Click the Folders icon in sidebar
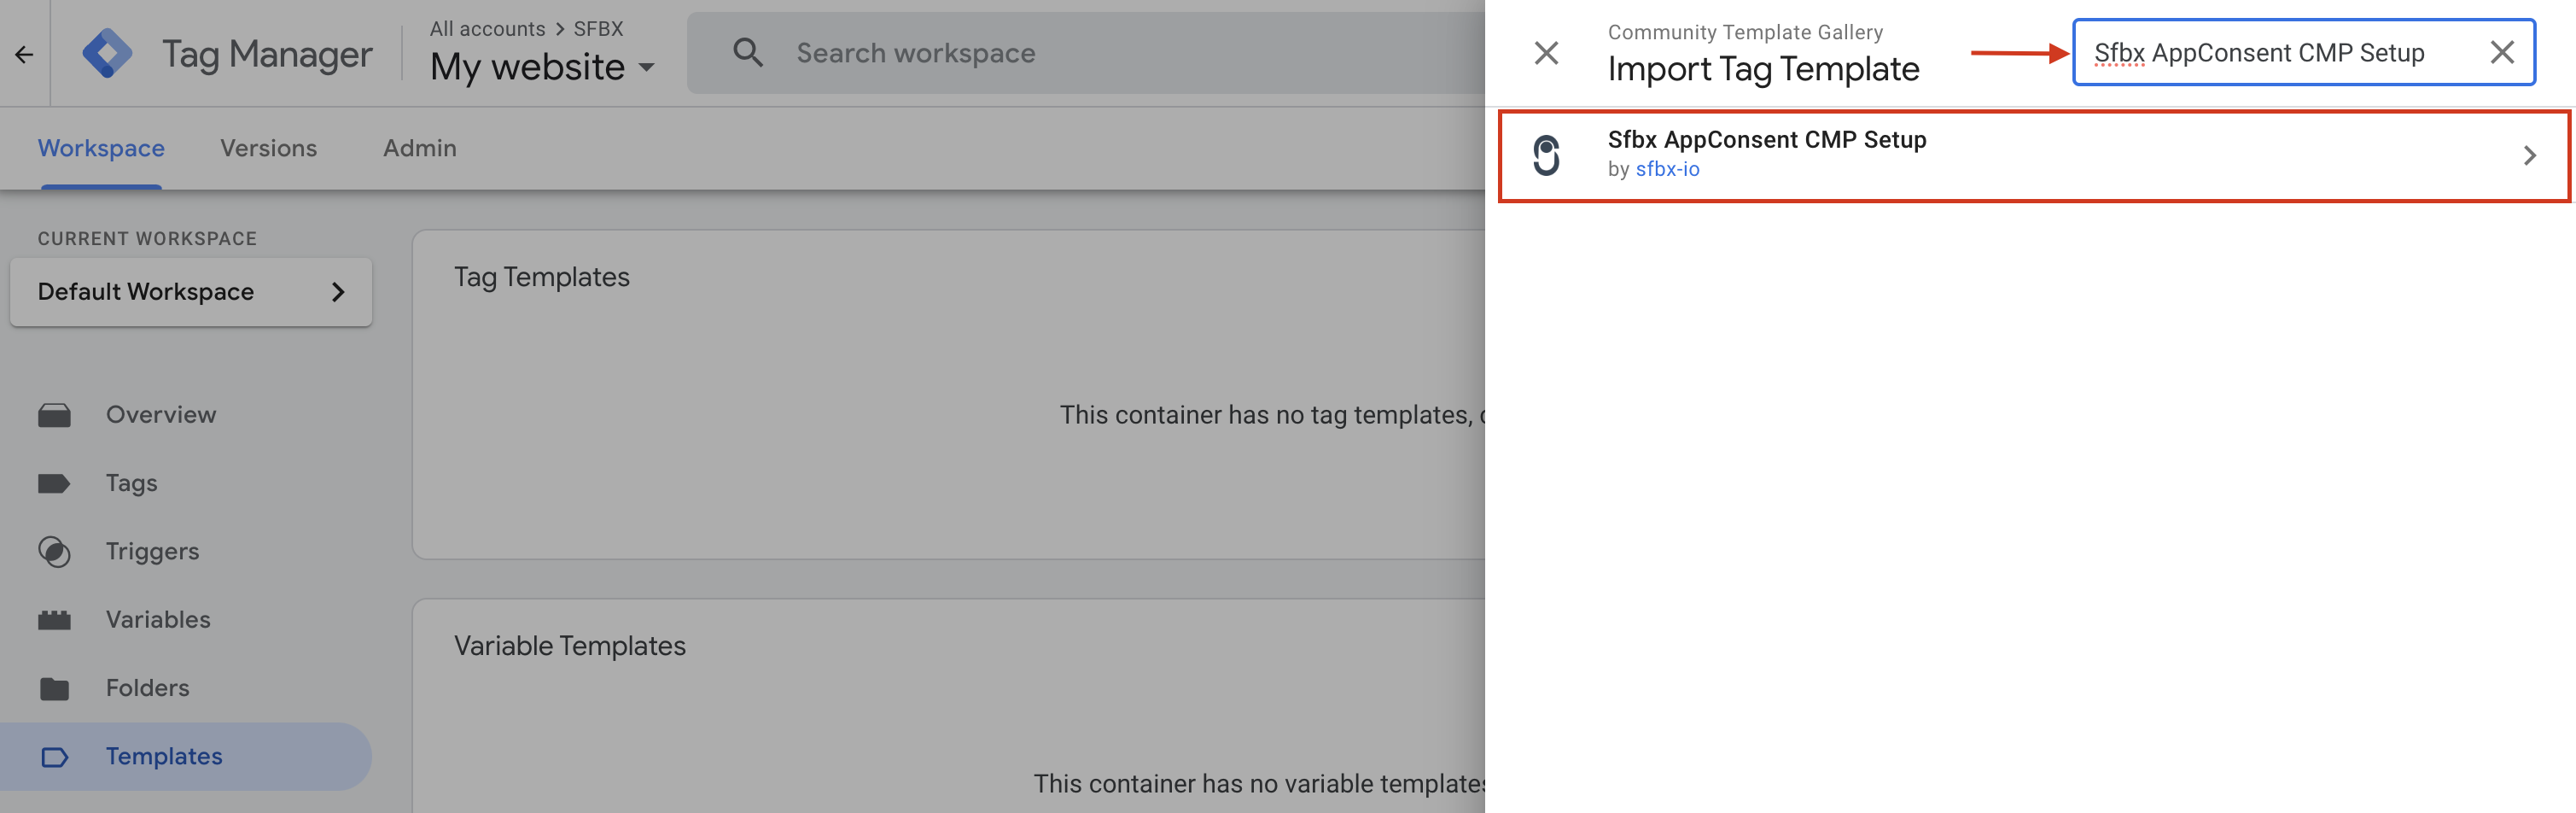2576x813 pixels. (x=54, y=688)
